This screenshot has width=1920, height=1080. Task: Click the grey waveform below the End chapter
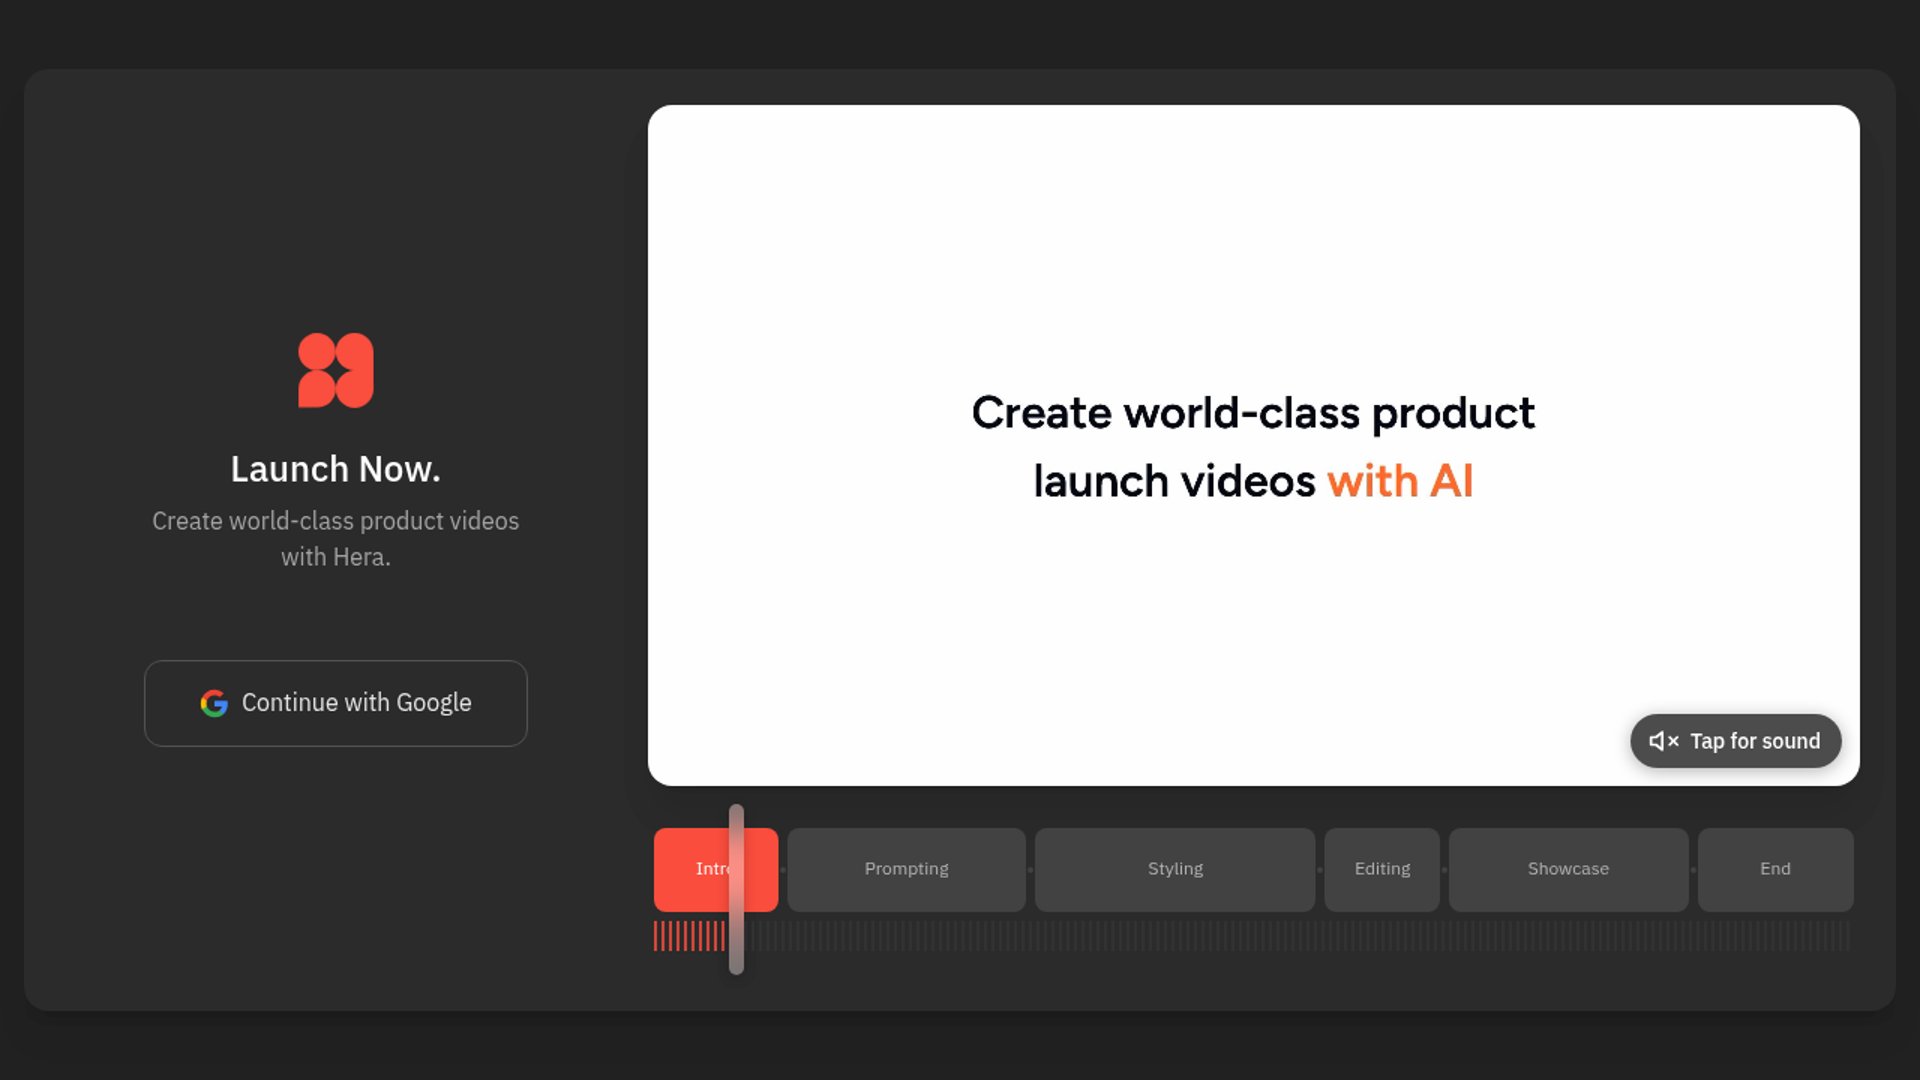point(1774,937)
